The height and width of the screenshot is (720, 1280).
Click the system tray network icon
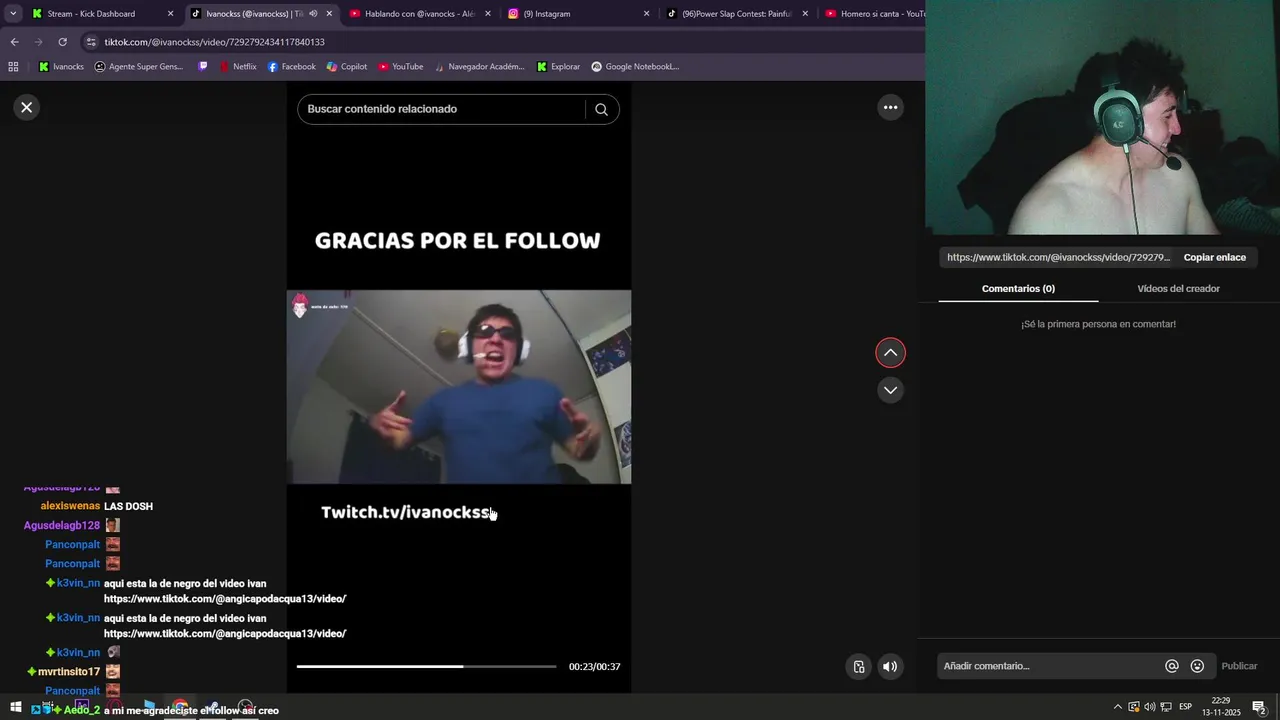pyautogui.click(x=1166, y=707)
